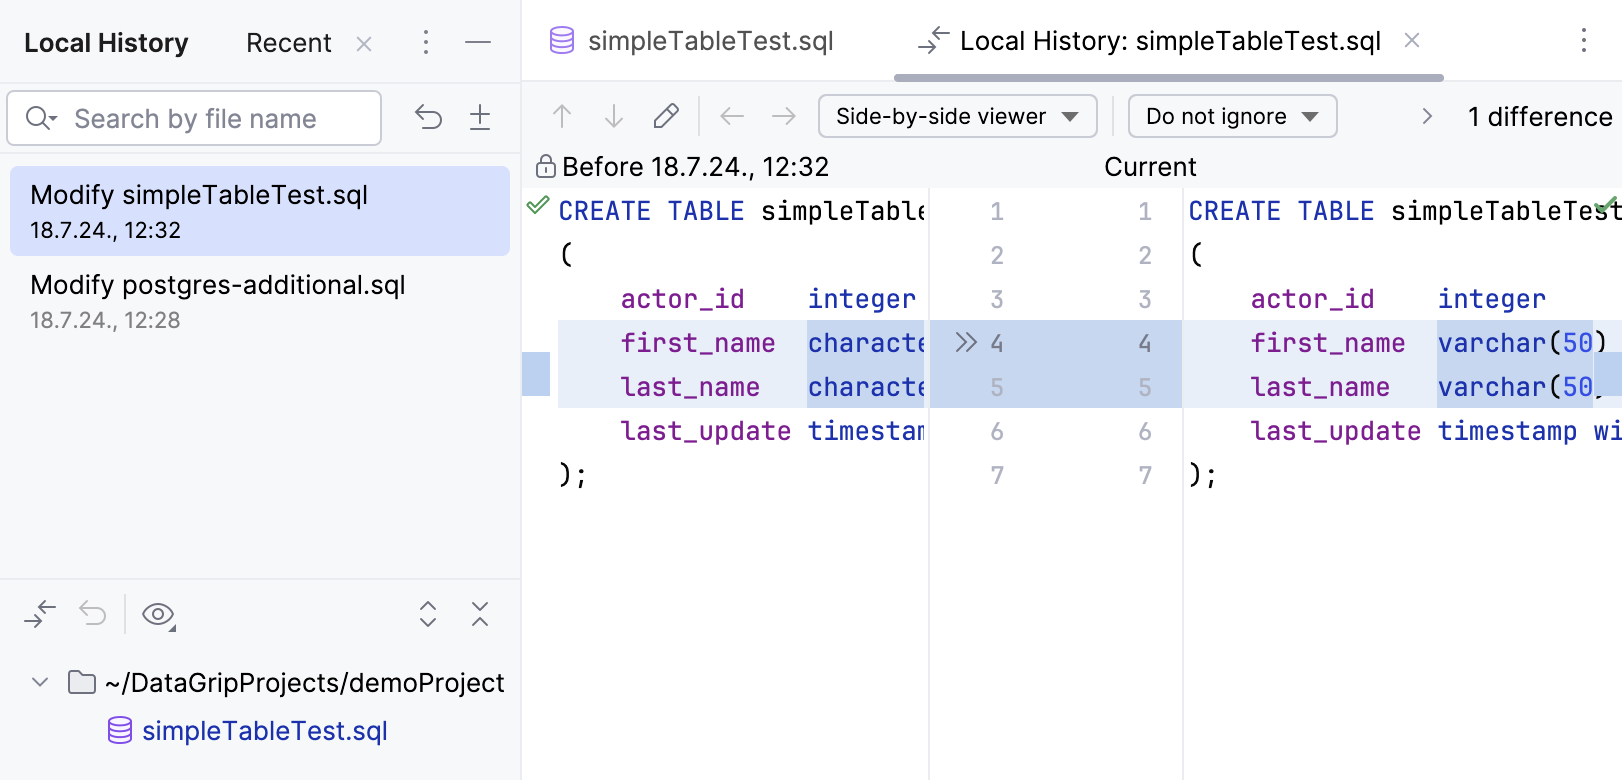Toggle the eye view options icon
1622x780 pixels.
click(x=158, y=614)
